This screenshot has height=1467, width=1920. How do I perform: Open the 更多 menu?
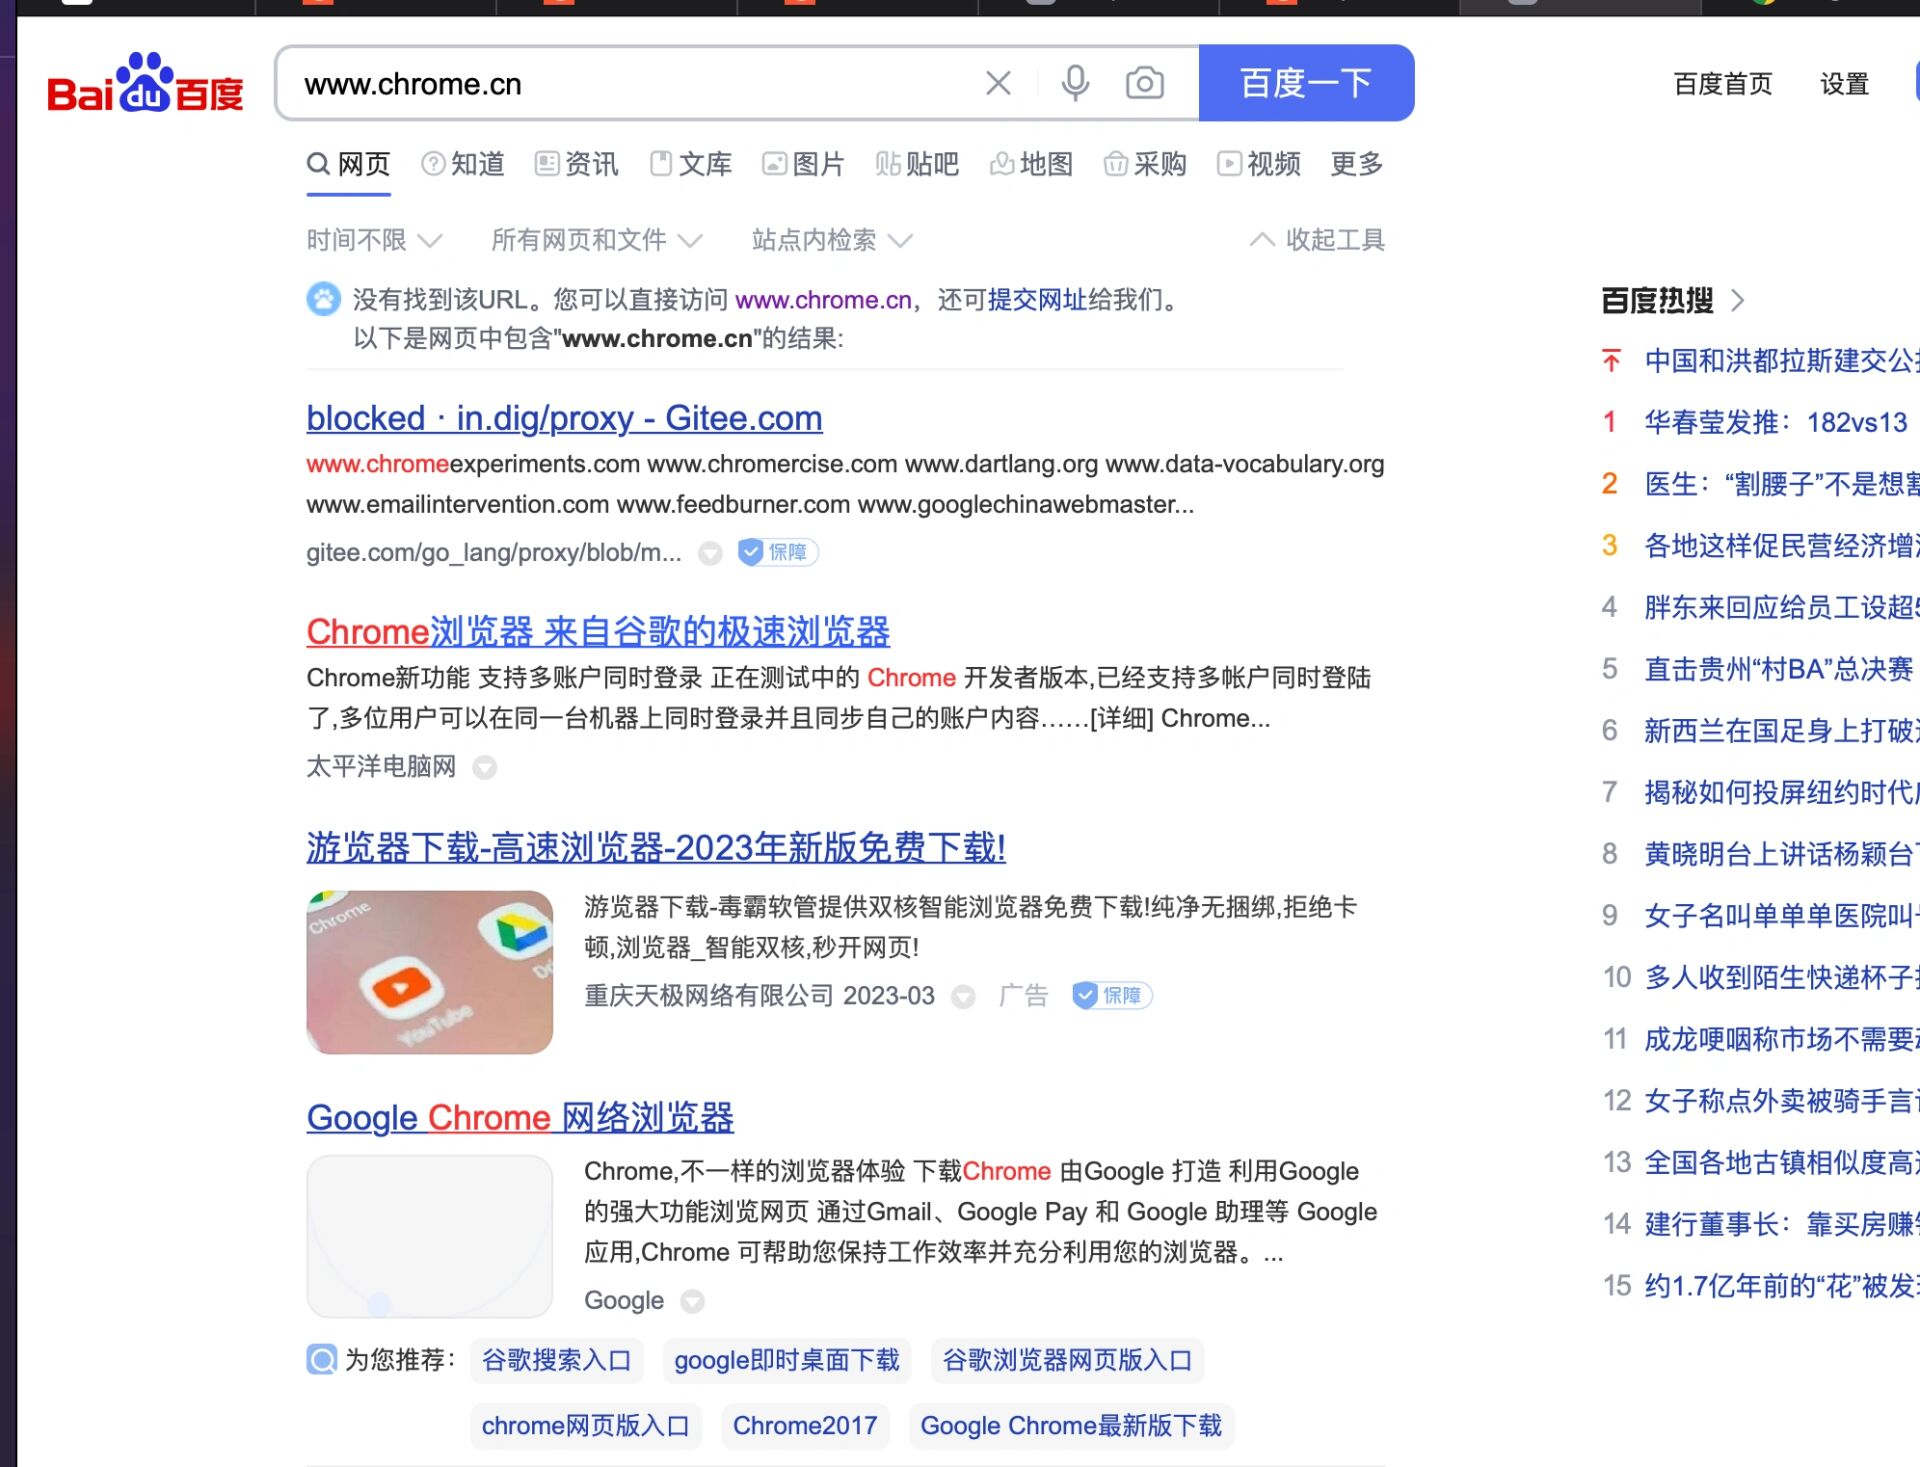(1357, 164)
